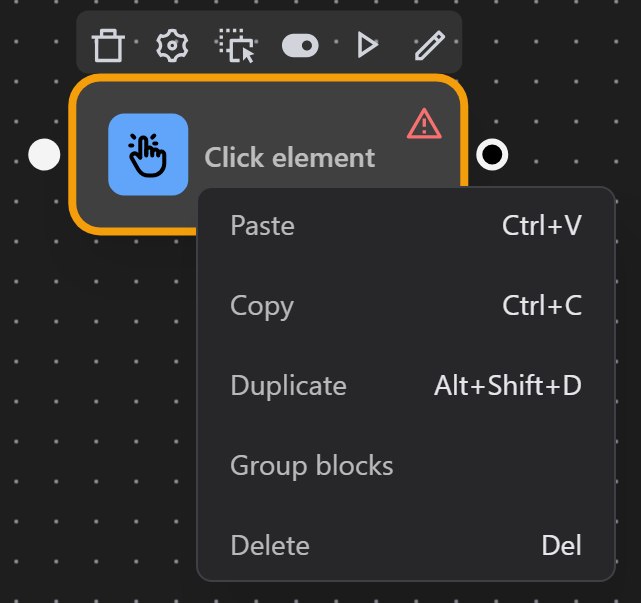Select Copy in the context menu
641x603 pixels.
pyautogui.click(x=262, y=306)
